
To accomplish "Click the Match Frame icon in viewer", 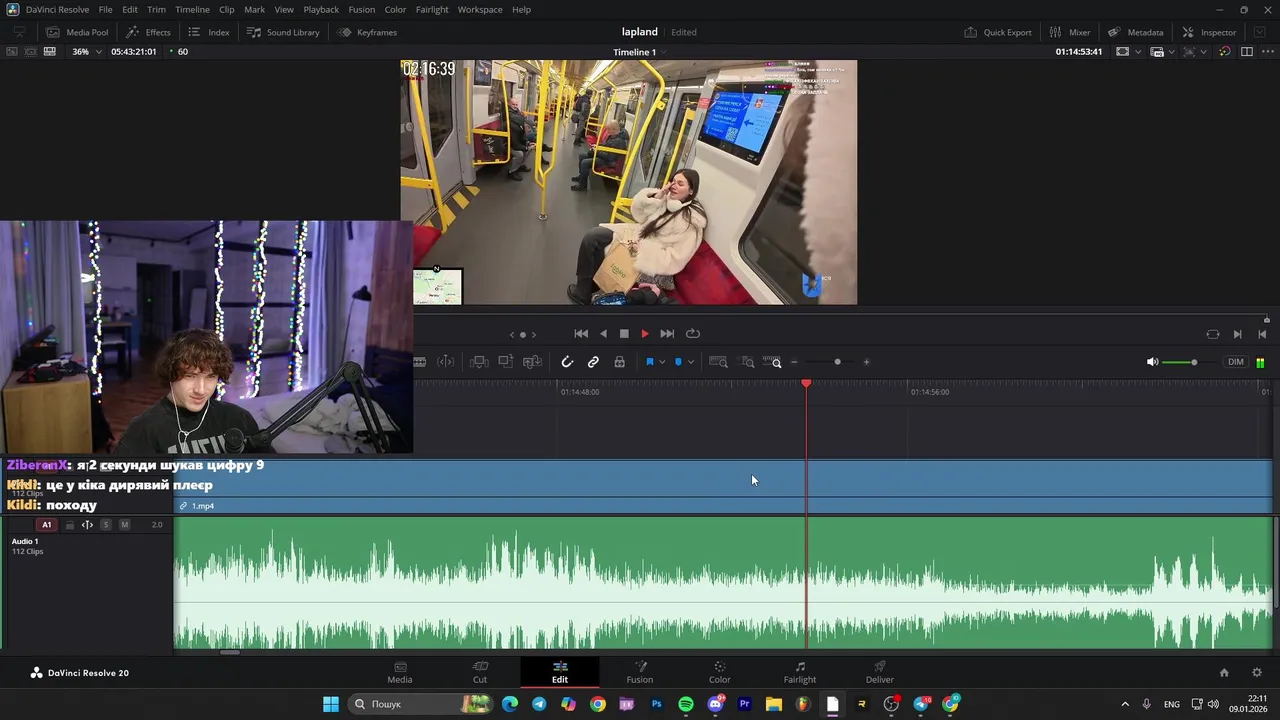I will (x=1213, y=334).
